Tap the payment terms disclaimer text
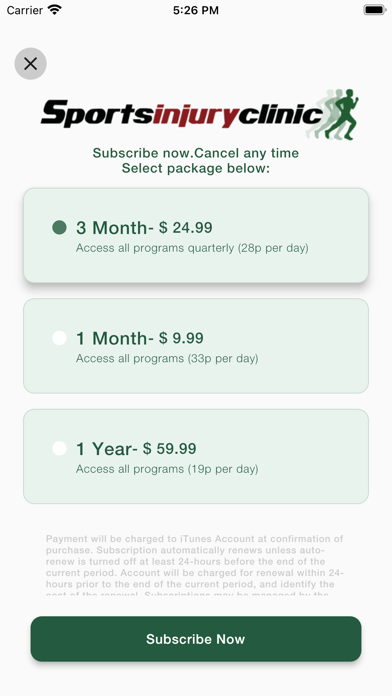 pyautogui.click(x=195, y=566)
